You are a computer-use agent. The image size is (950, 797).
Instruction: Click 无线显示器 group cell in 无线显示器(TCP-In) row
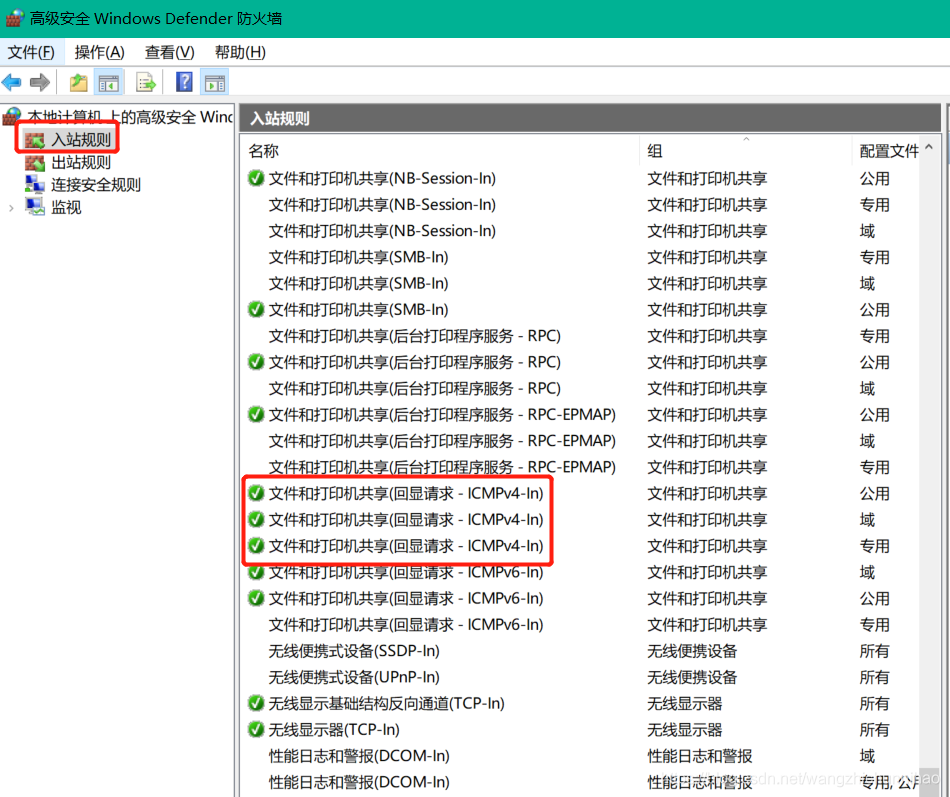click(x=685, y=730)
